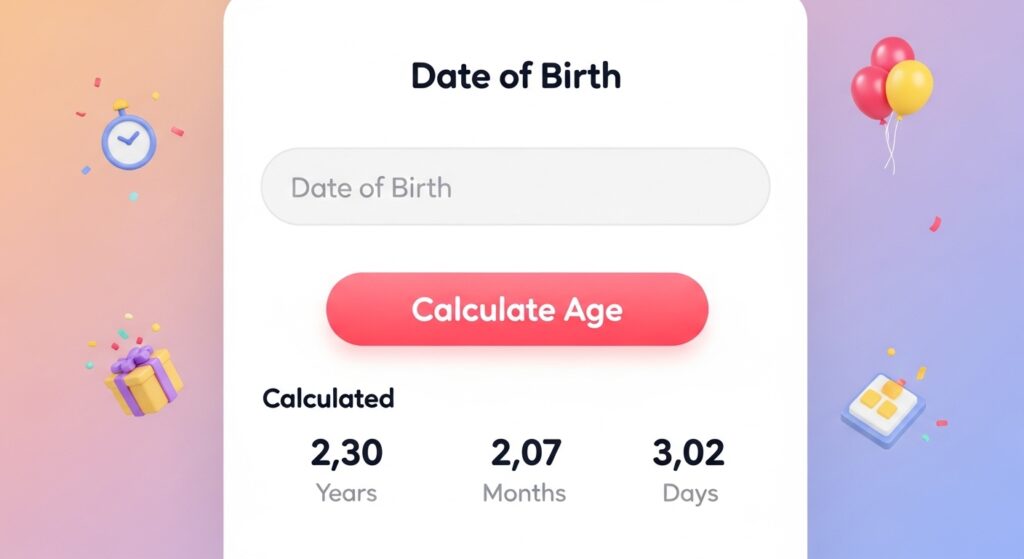The height and width of the screenshot is (559, 1024).
Task: Click the blue calendar tile icon
Action: point(882,407)
